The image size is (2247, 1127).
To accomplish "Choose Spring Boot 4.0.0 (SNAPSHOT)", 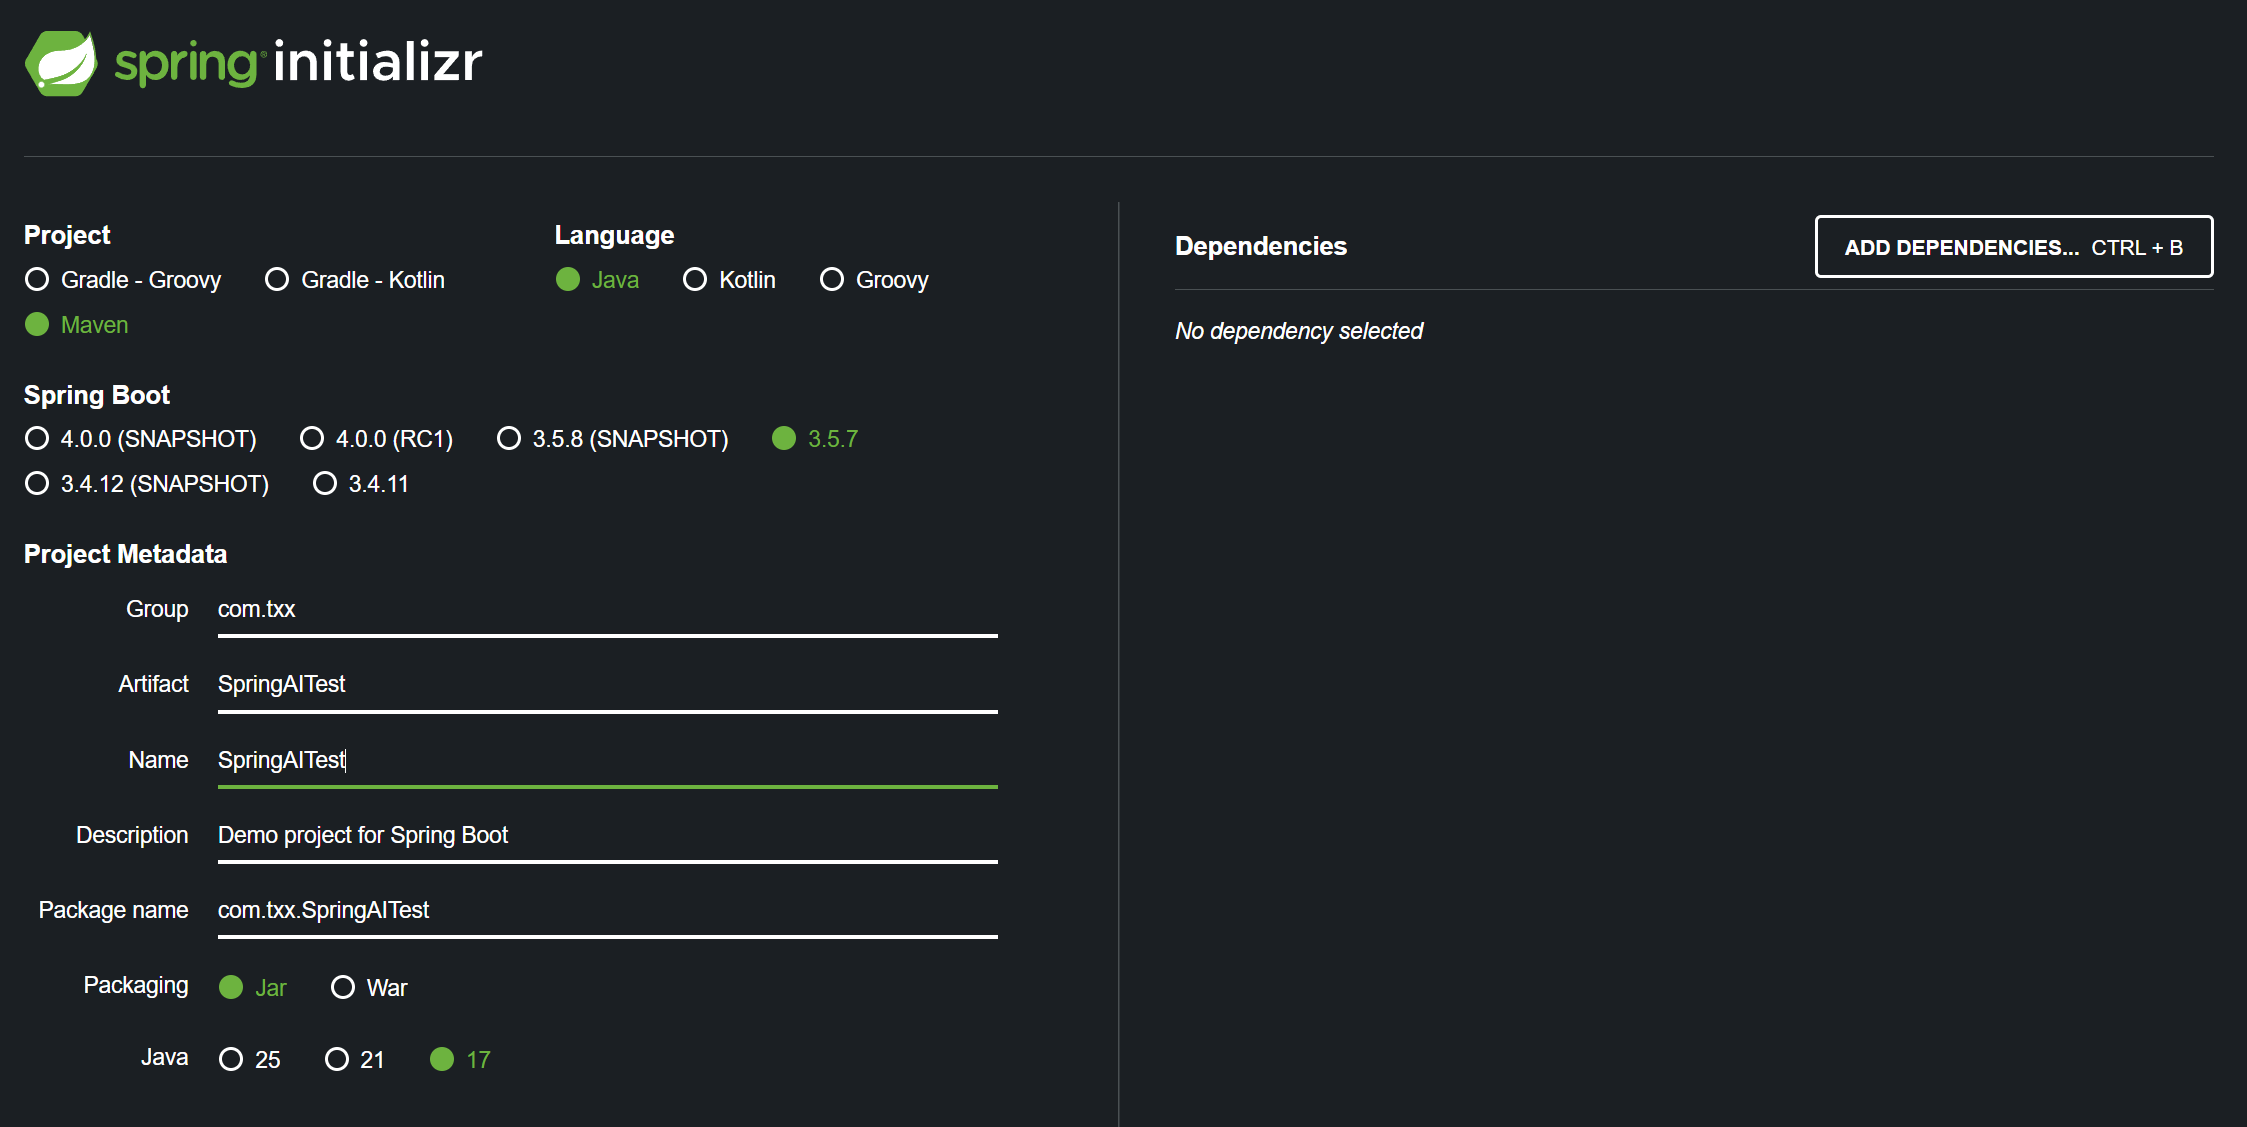I will [x=37, y=439].
